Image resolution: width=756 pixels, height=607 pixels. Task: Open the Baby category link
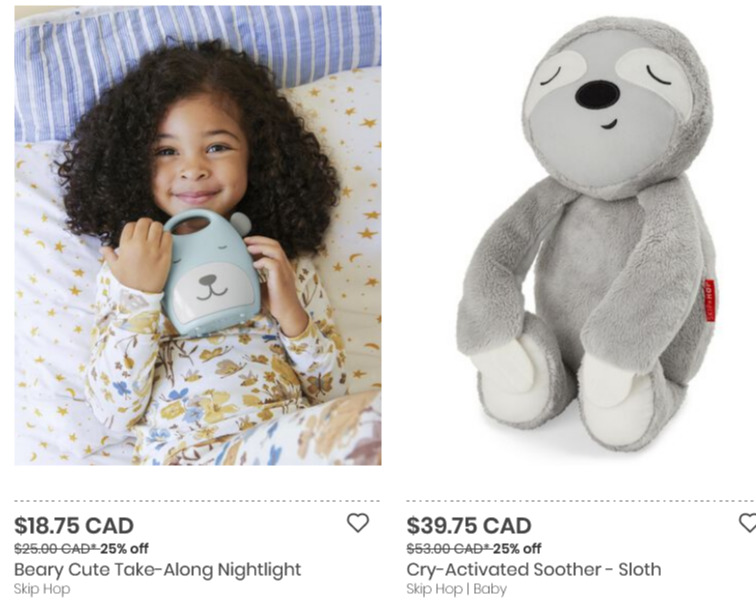coord(490,589)
